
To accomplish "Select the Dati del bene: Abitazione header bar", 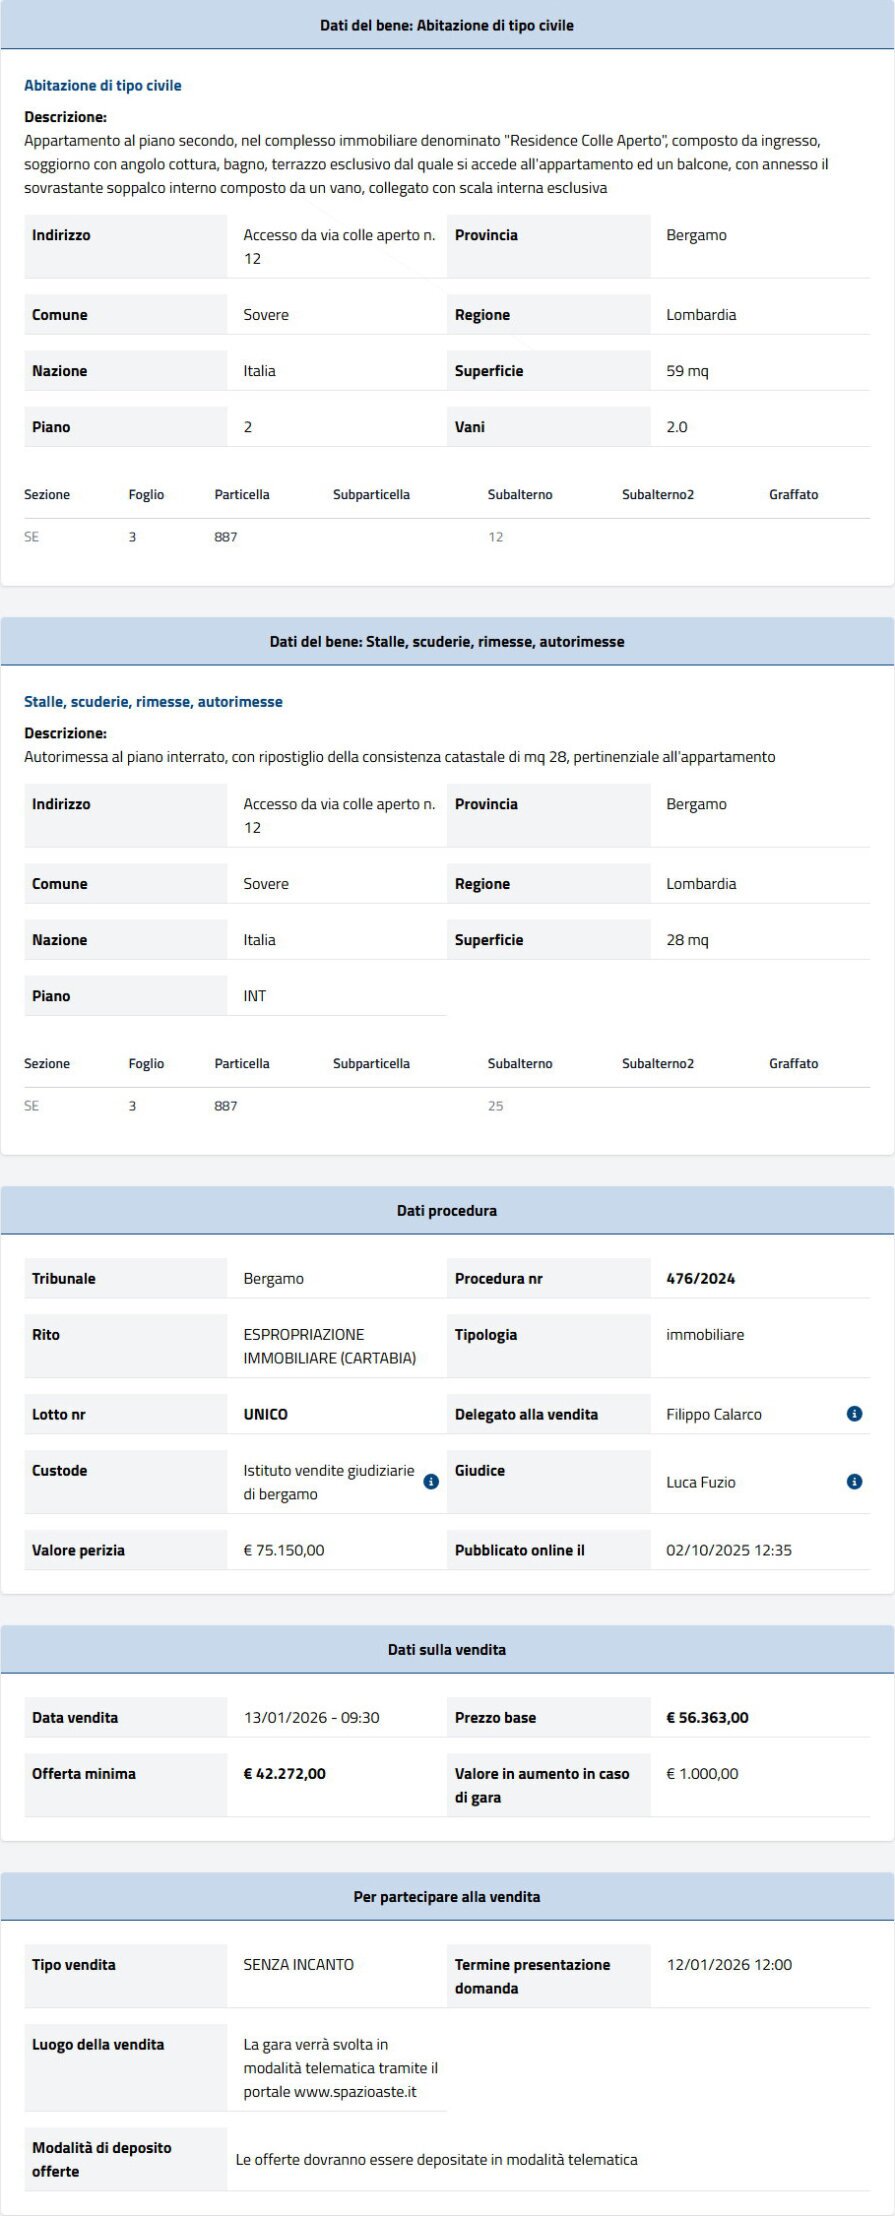I will pos(447,25).
